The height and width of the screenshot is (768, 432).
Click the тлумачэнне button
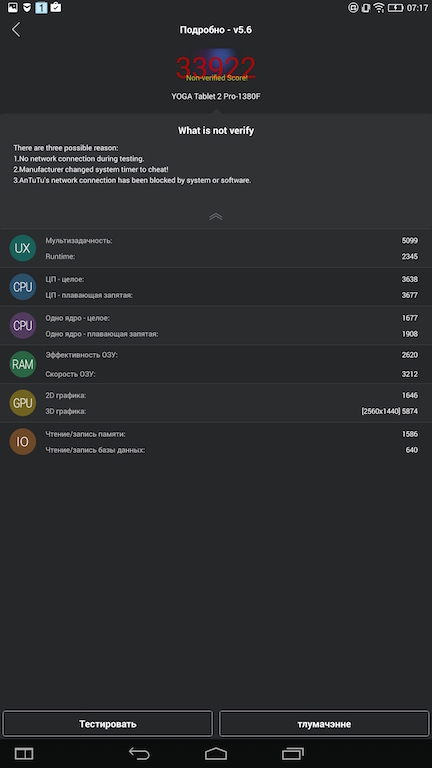324,724
